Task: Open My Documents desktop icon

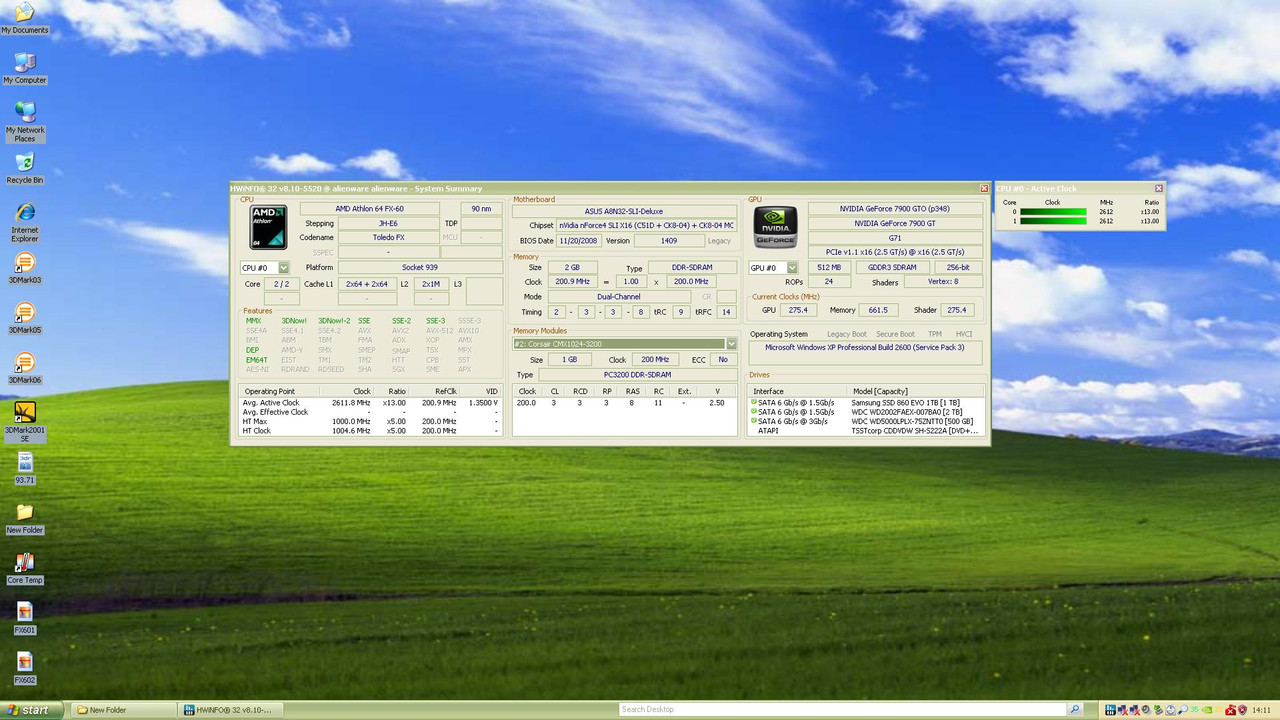Action: tap(24, 18)
